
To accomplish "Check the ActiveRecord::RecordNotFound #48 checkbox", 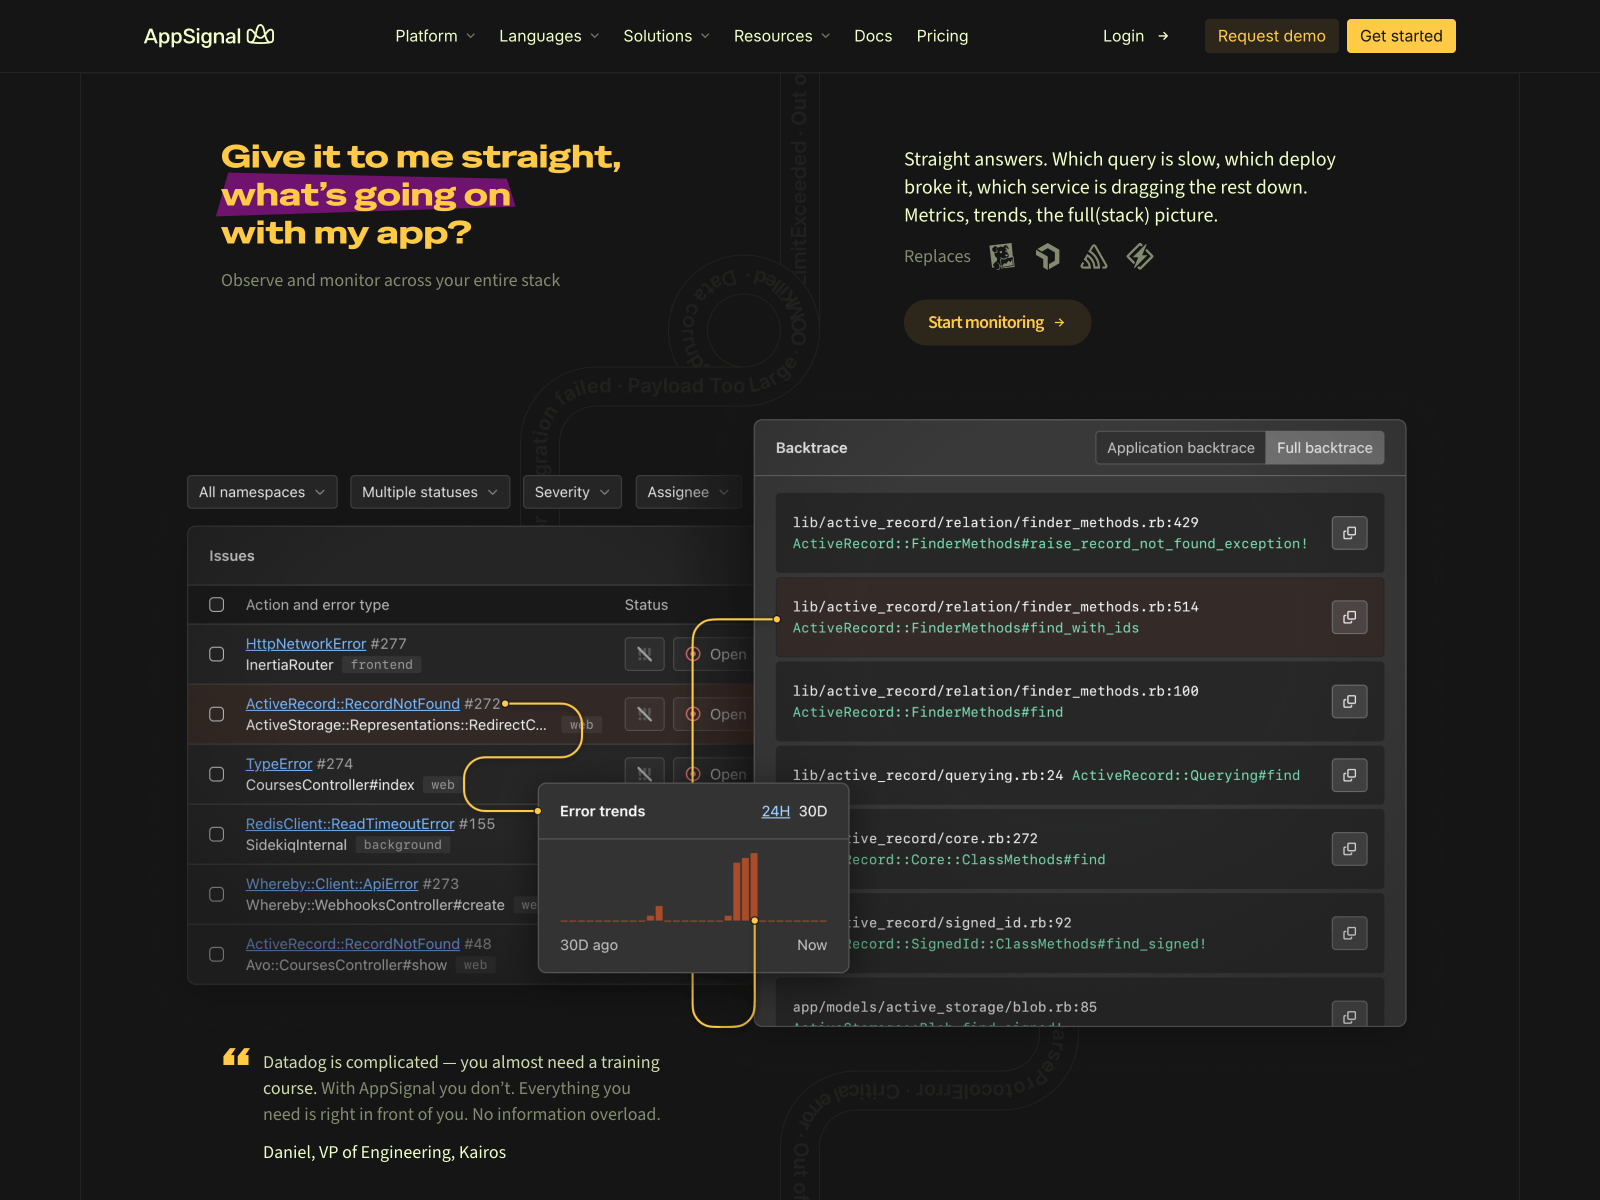I will [x=216, y=954].
